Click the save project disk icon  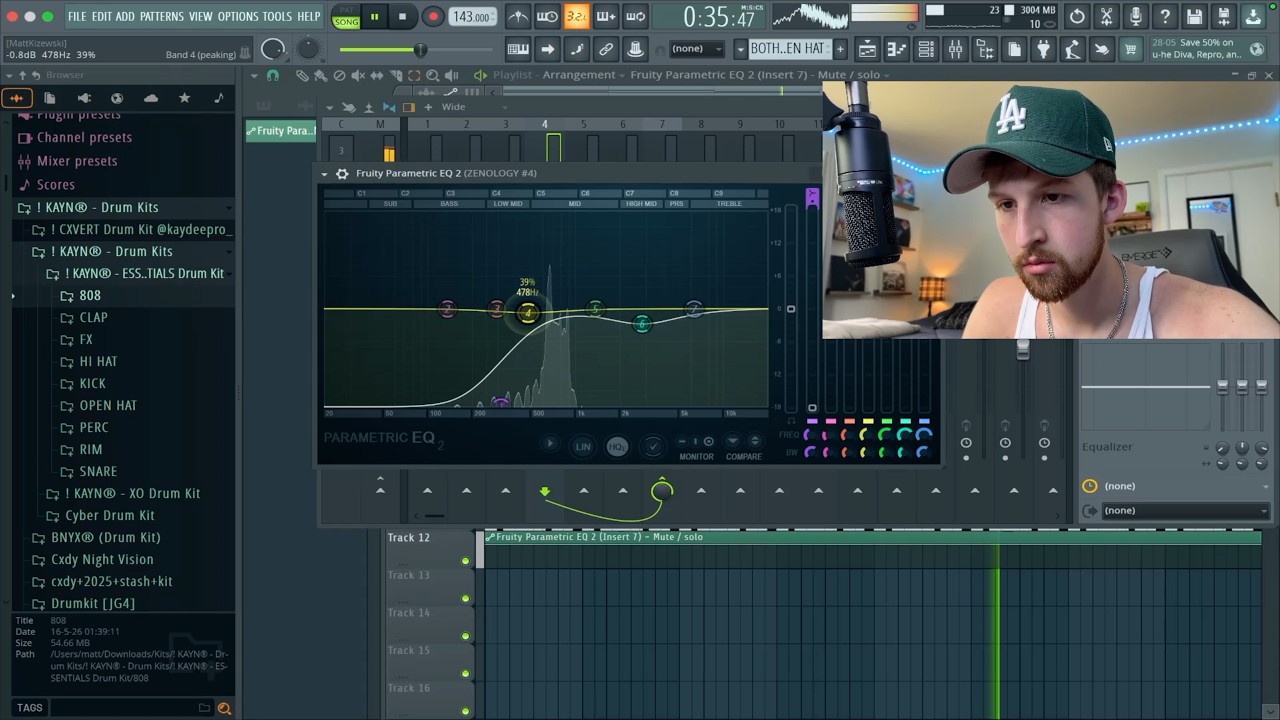(1194, 16)
